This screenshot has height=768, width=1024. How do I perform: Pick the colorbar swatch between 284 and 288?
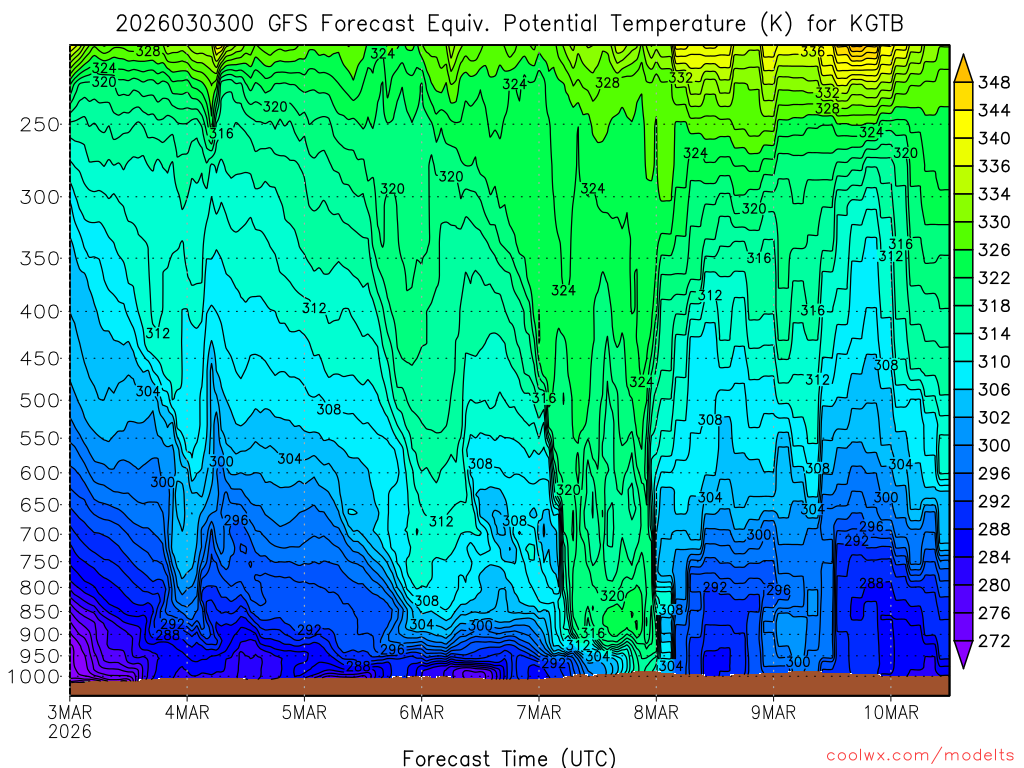tap(963, 543)
